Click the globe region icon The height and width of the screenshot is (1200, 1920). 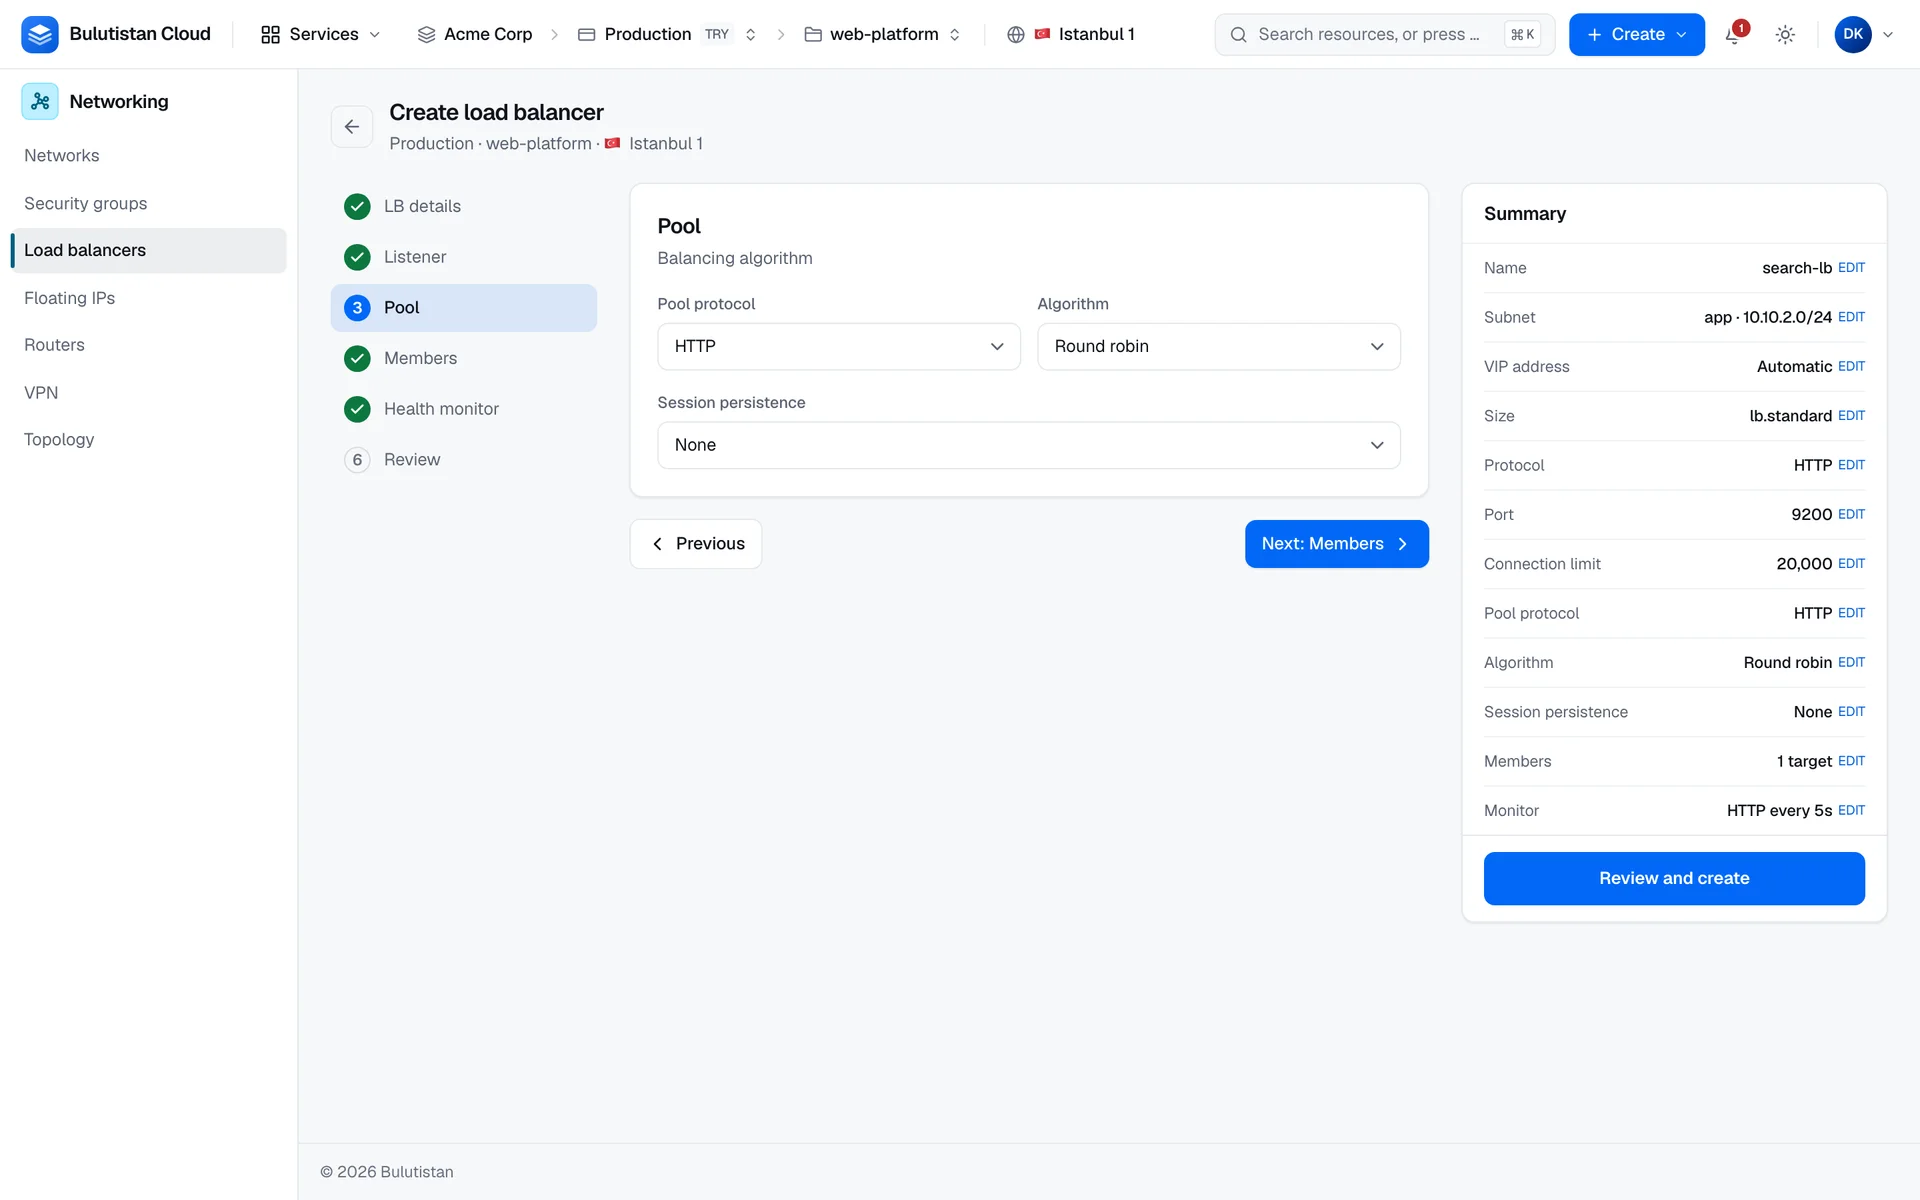[1016, 35]
